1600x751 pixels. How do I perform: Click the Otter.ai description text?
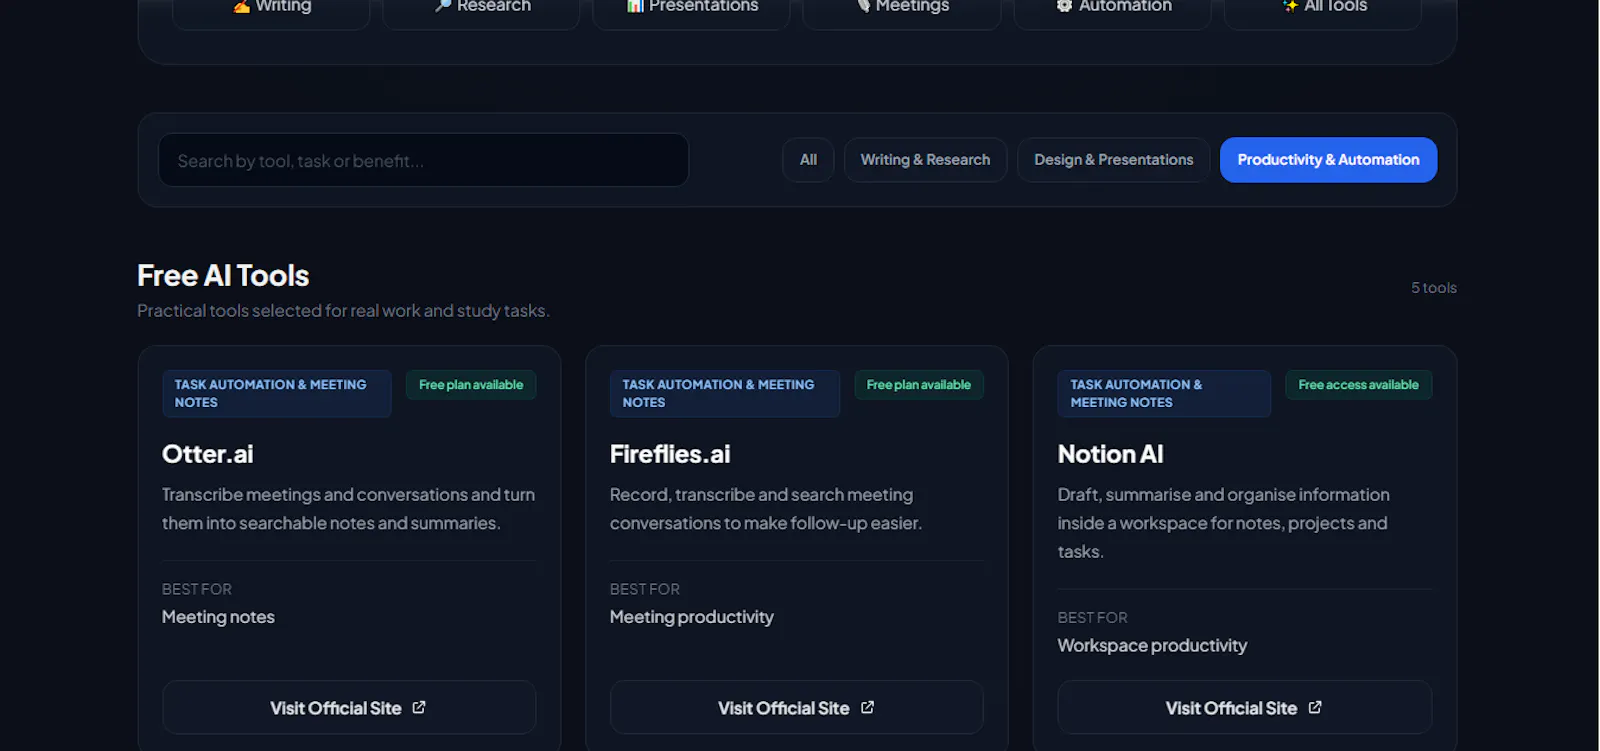348,509
